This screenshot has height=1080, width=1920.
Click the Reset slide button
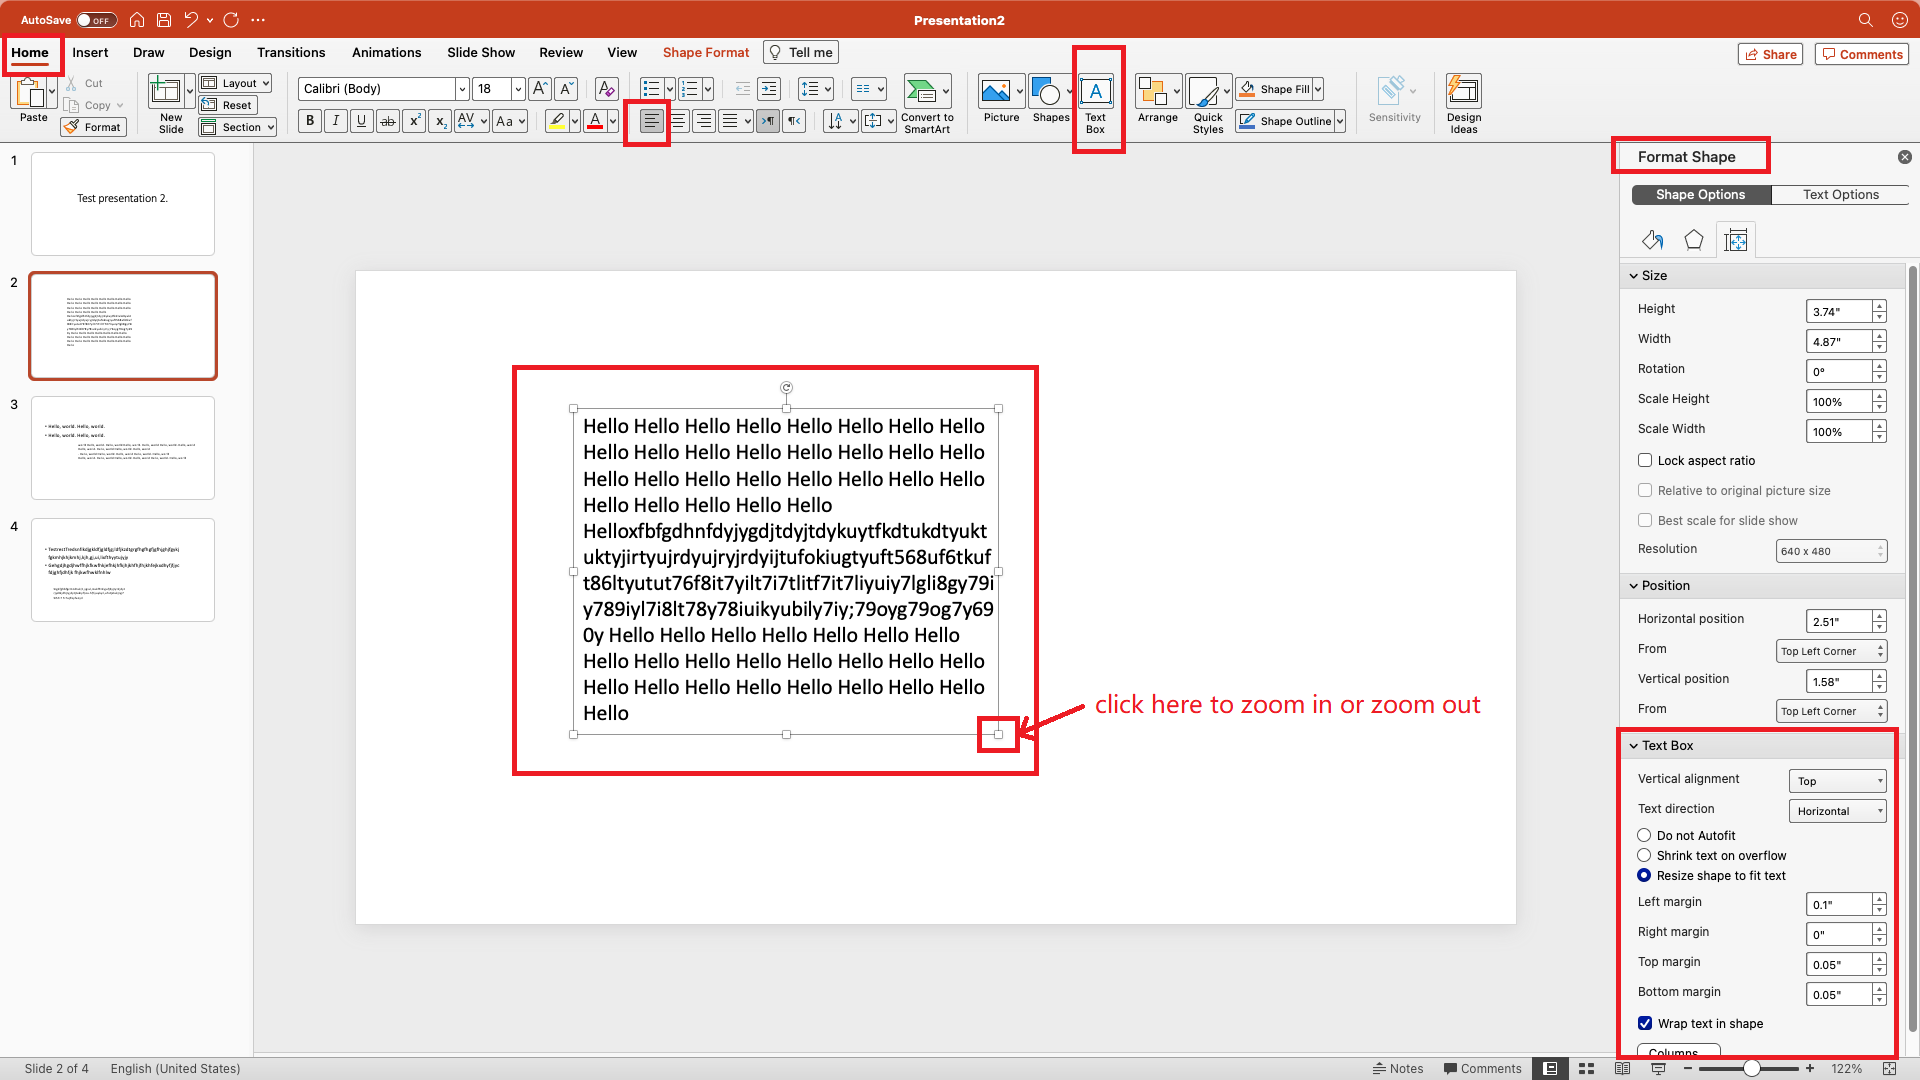coord(228,105)
